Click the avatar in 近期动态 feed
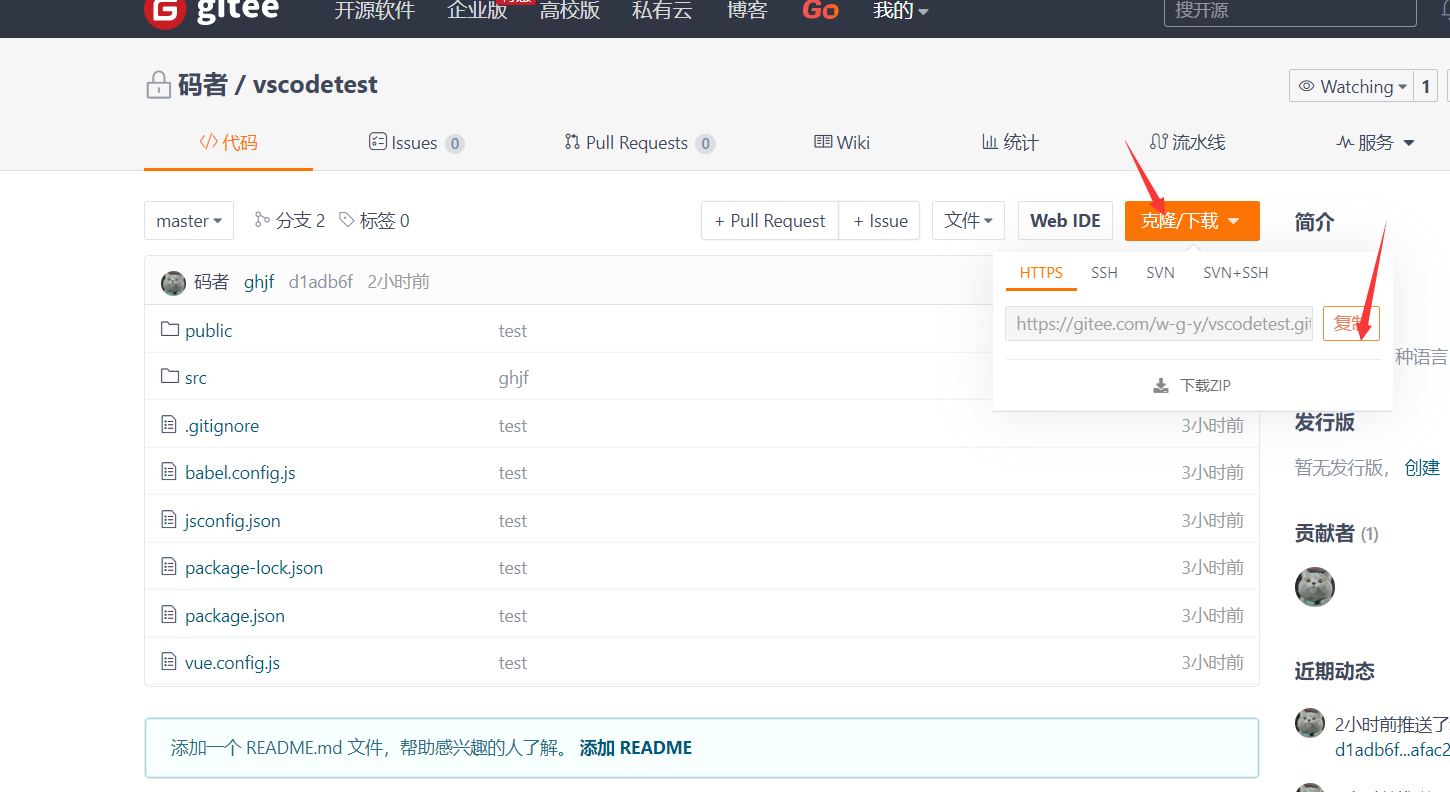This screenshot has width=1450, height=792. click(1310, 723)
